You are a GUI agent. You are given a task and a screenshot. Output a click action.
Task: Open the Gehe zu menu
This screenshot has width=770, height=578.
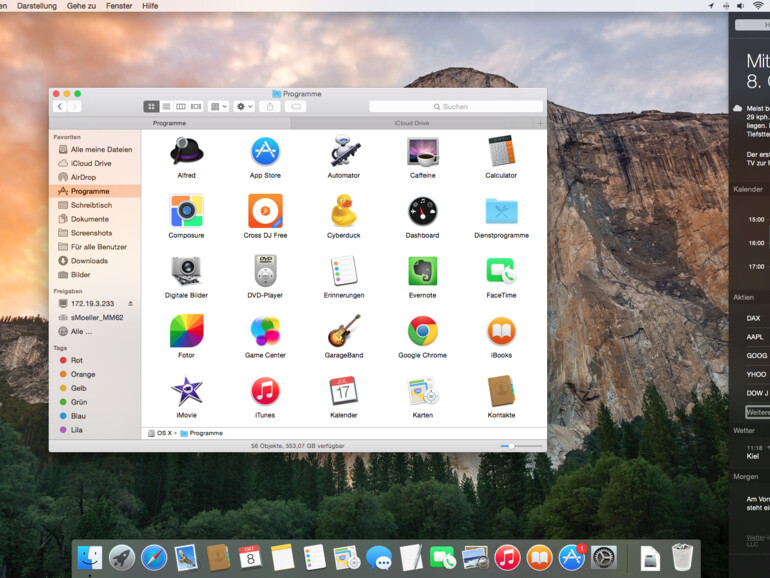(x=82, y=6)
